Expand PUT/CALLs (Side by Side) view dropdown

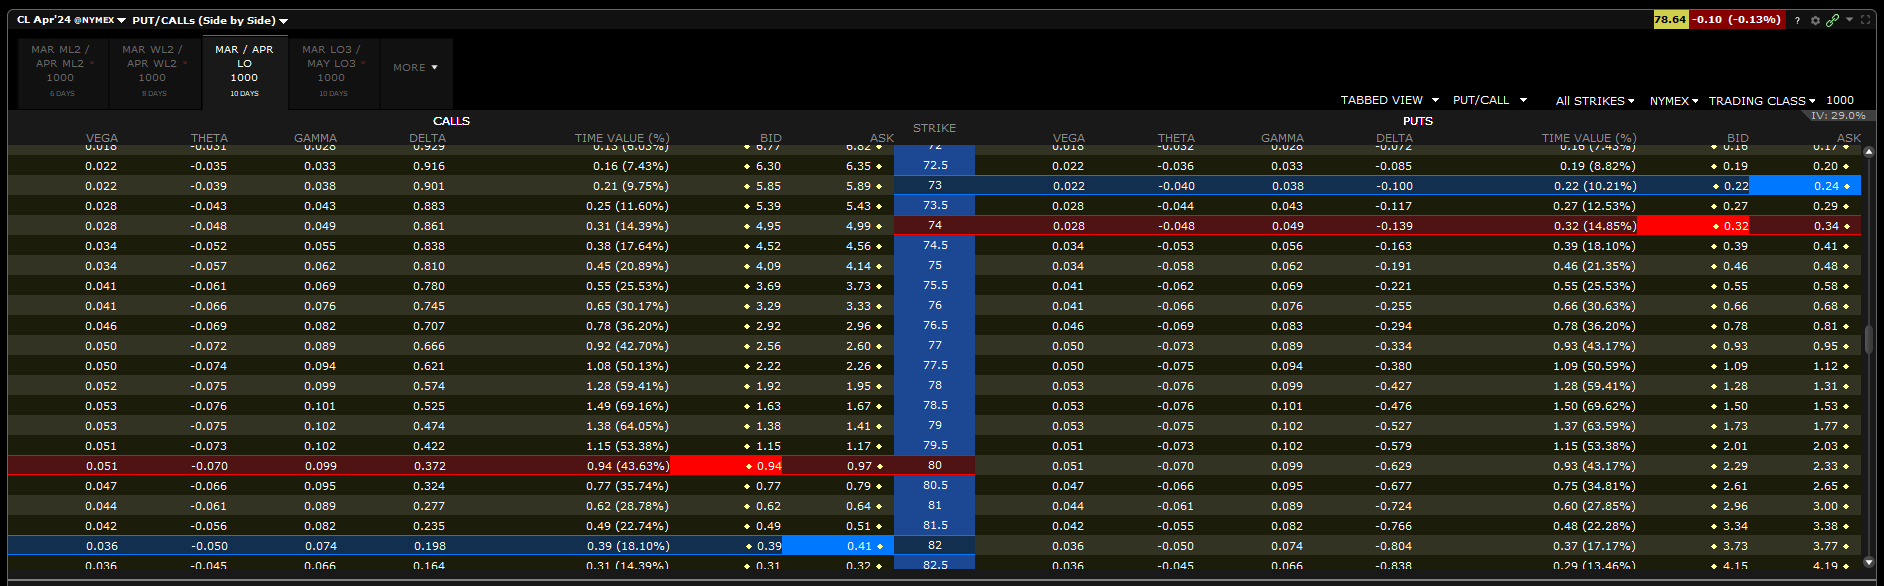(x=210, y=20)
